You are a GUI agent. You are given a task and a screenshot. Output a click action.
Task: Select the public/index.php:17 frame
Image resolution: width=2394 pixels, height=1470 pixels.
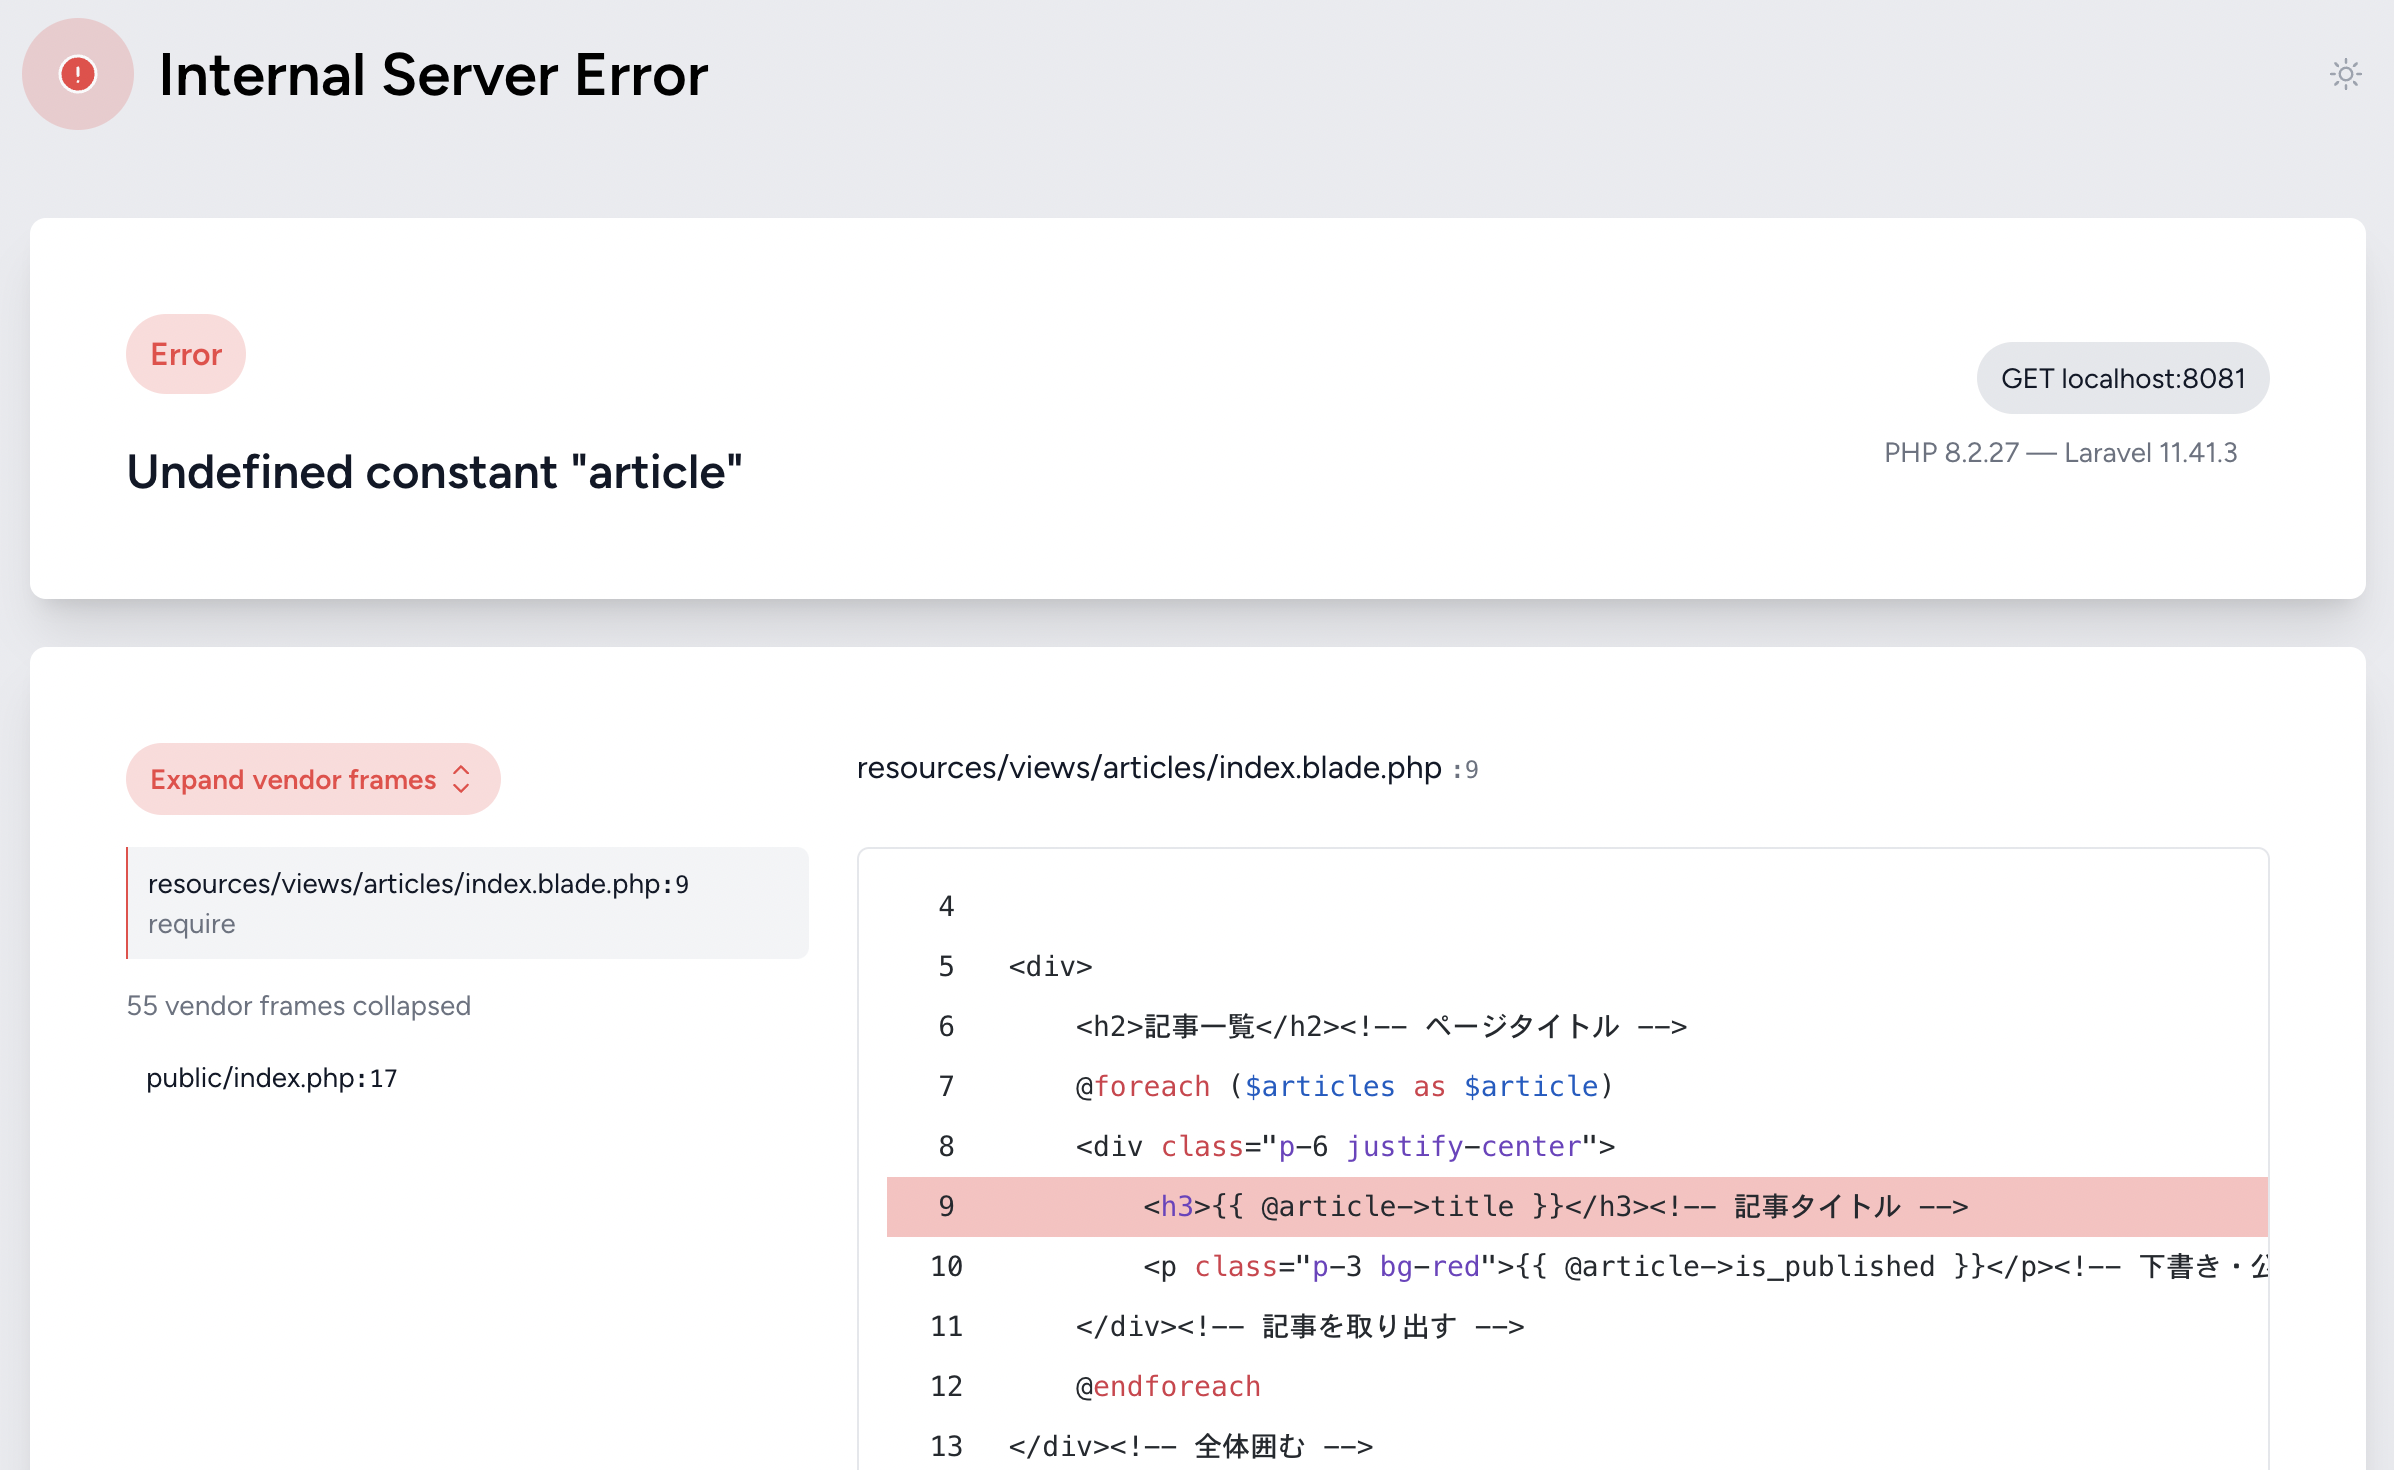(272, 1078)
